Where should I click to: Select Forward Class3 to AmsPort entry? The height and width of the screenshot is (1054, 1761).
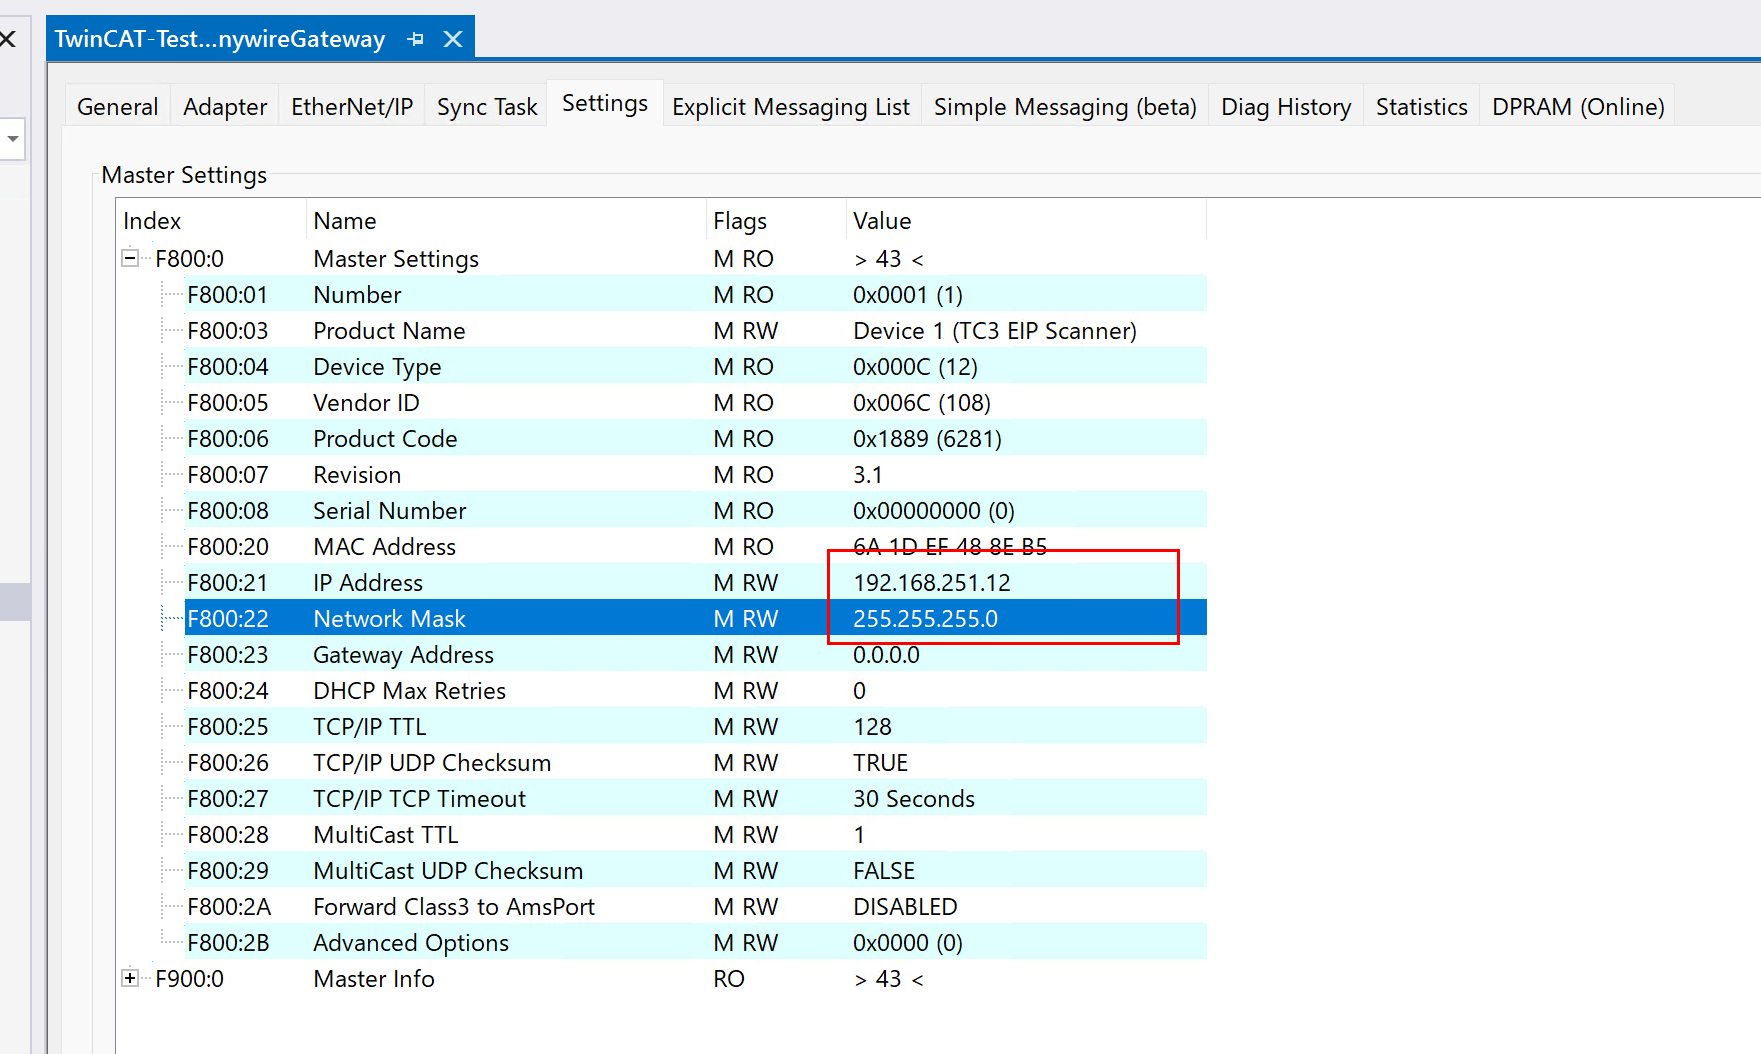click(x=453, y=907)
